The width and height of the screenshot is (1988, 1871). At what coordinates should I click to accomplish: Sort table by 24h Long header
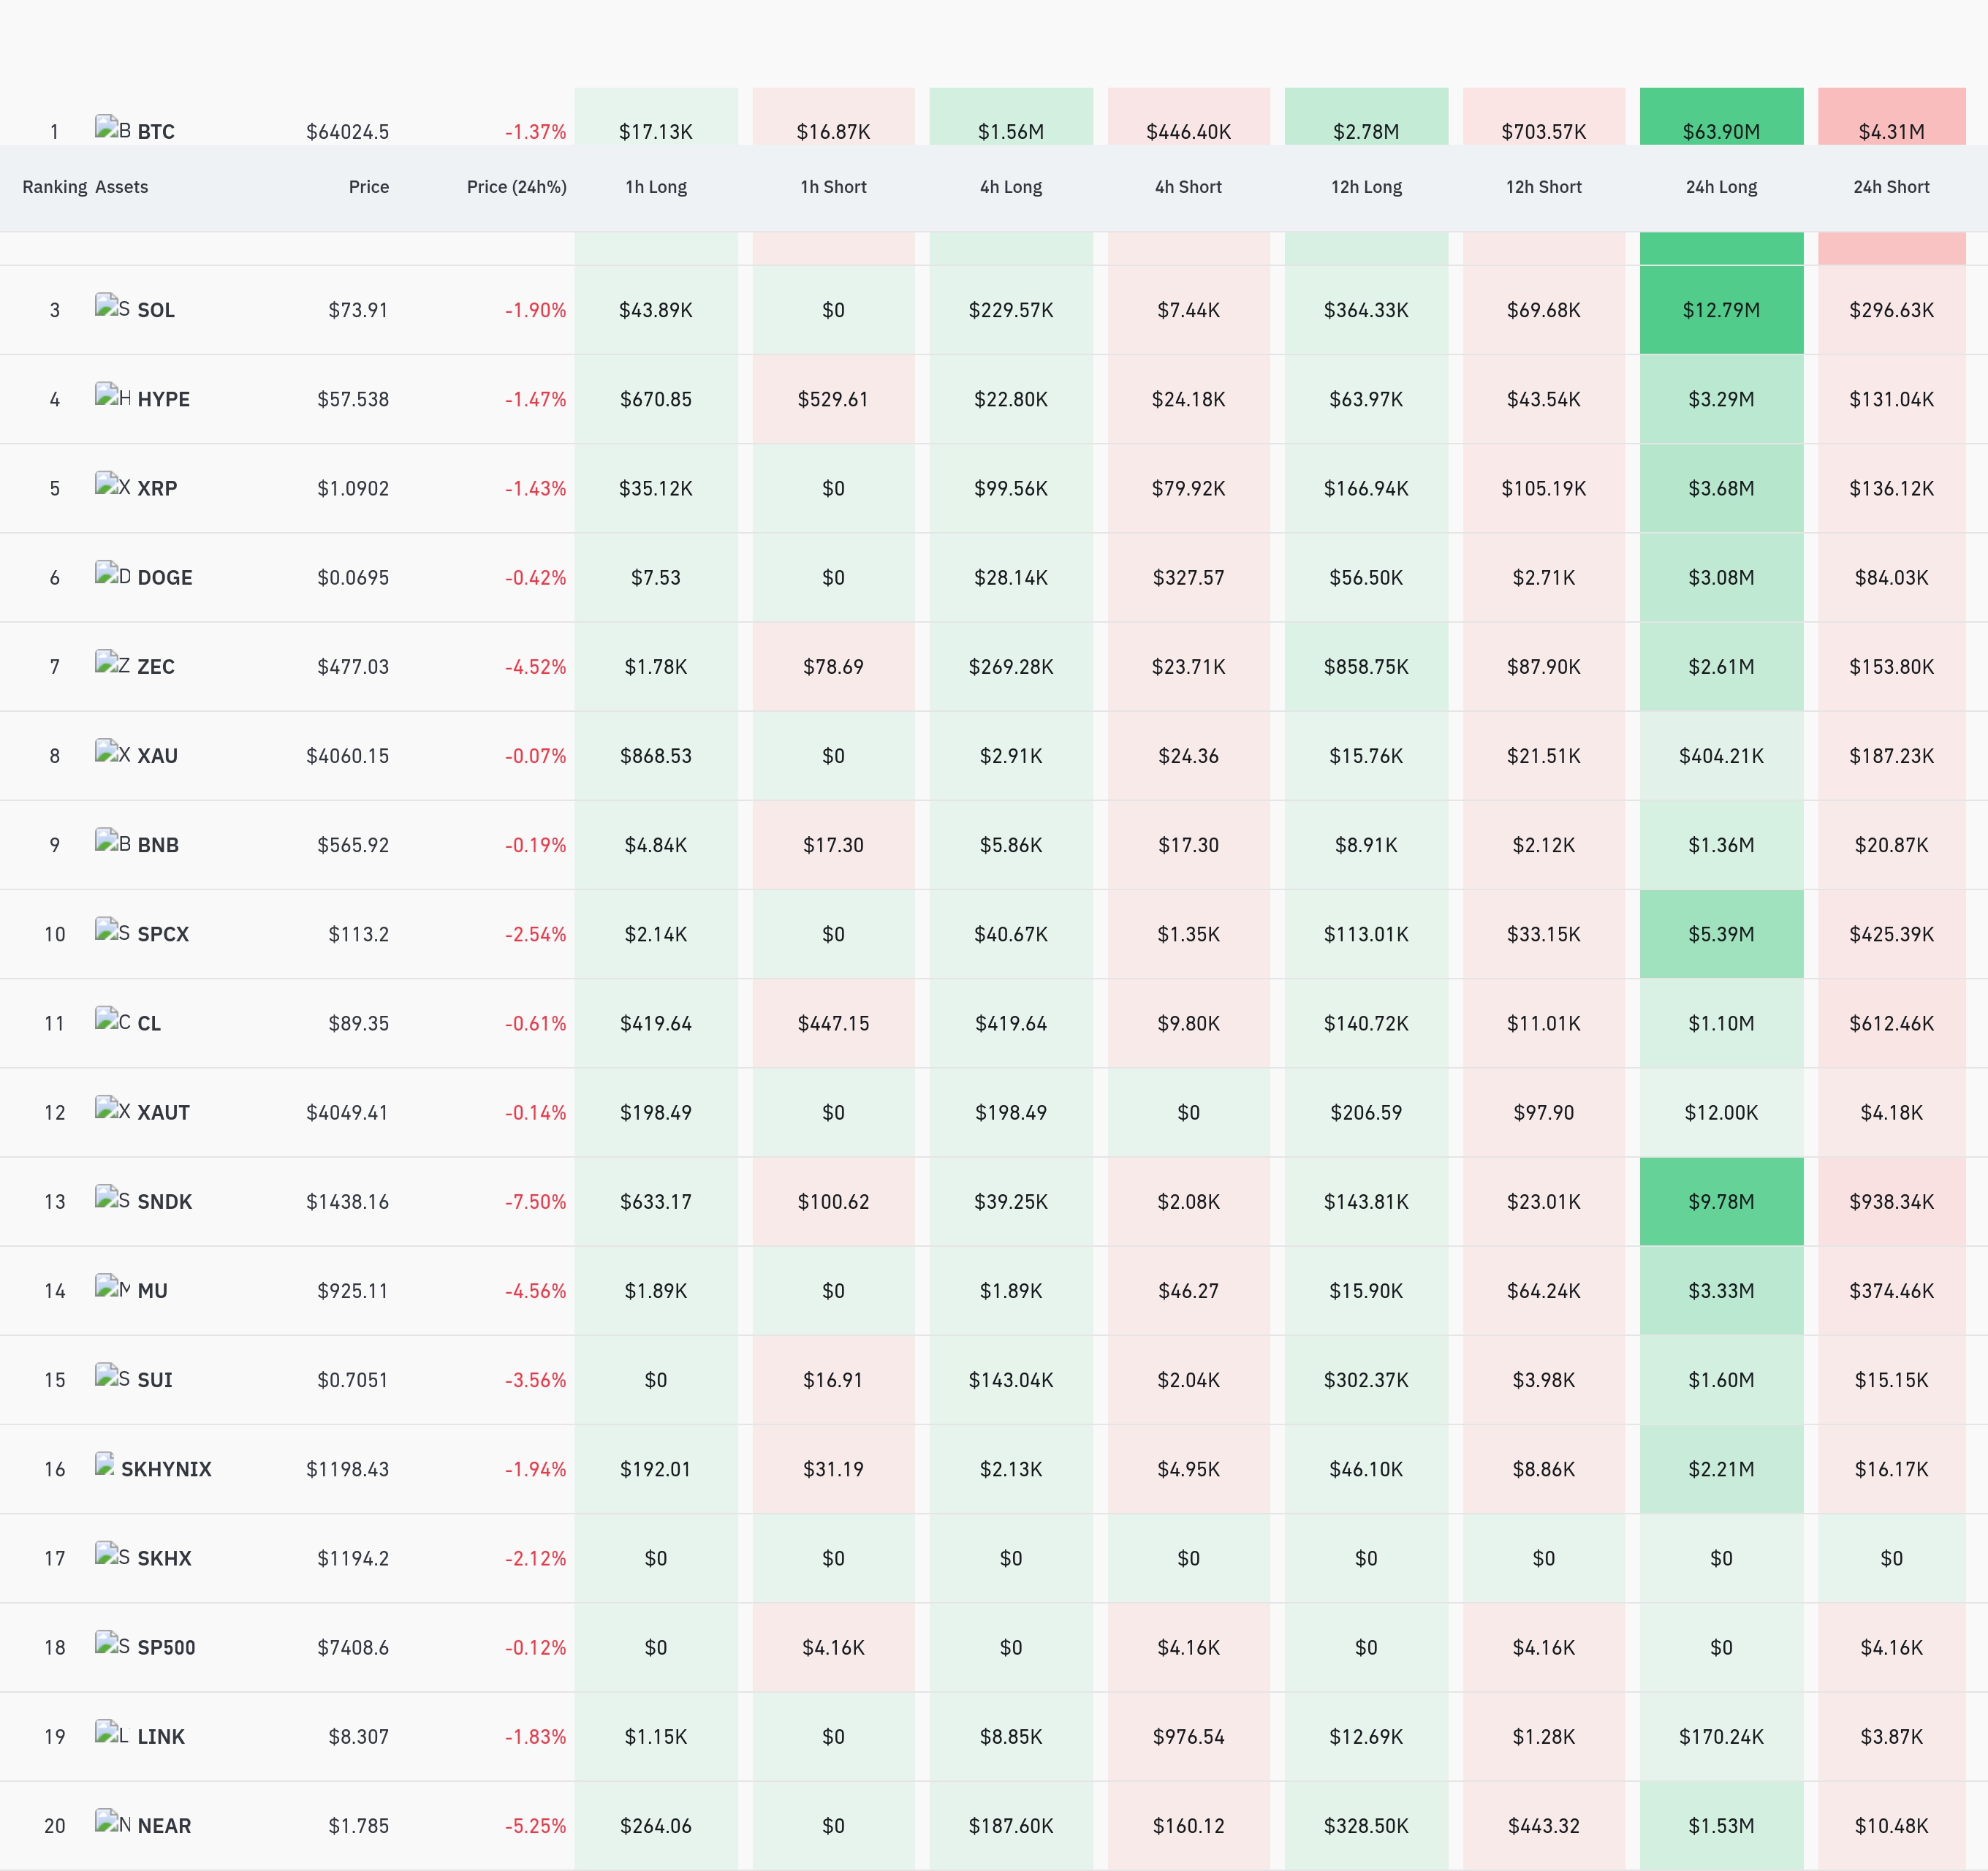point(1721,187)
